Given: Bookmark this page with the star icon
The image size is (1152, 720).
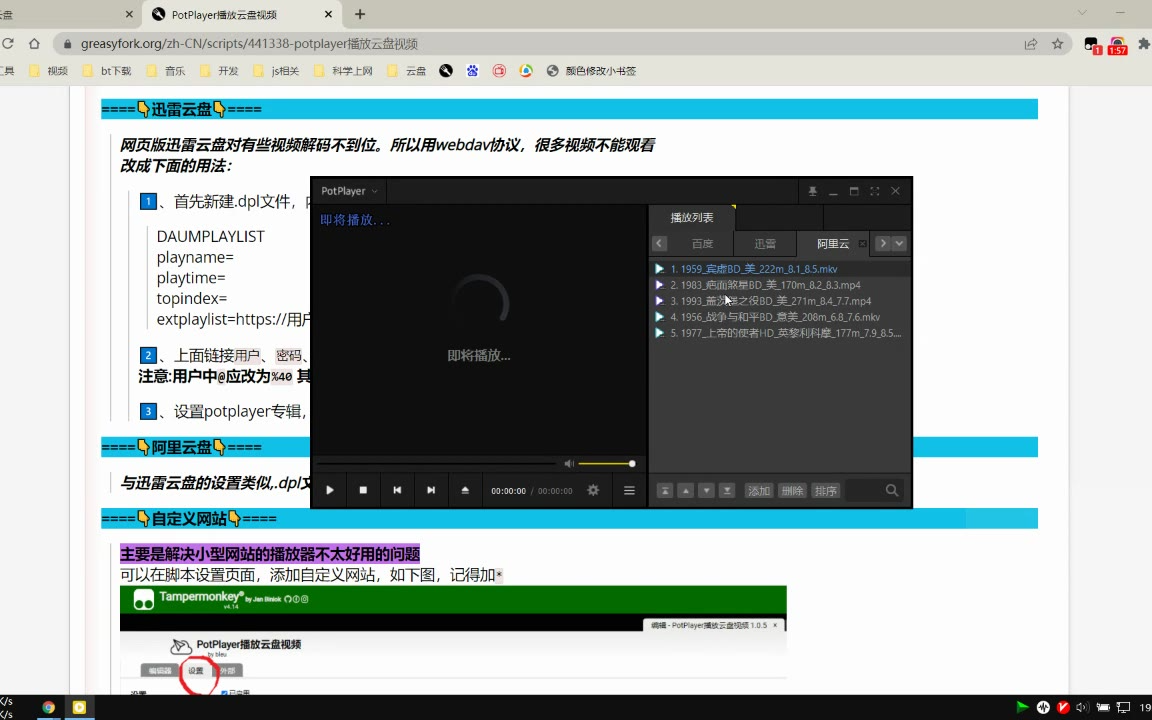Looking at the screenshot, I should 1057,44.
